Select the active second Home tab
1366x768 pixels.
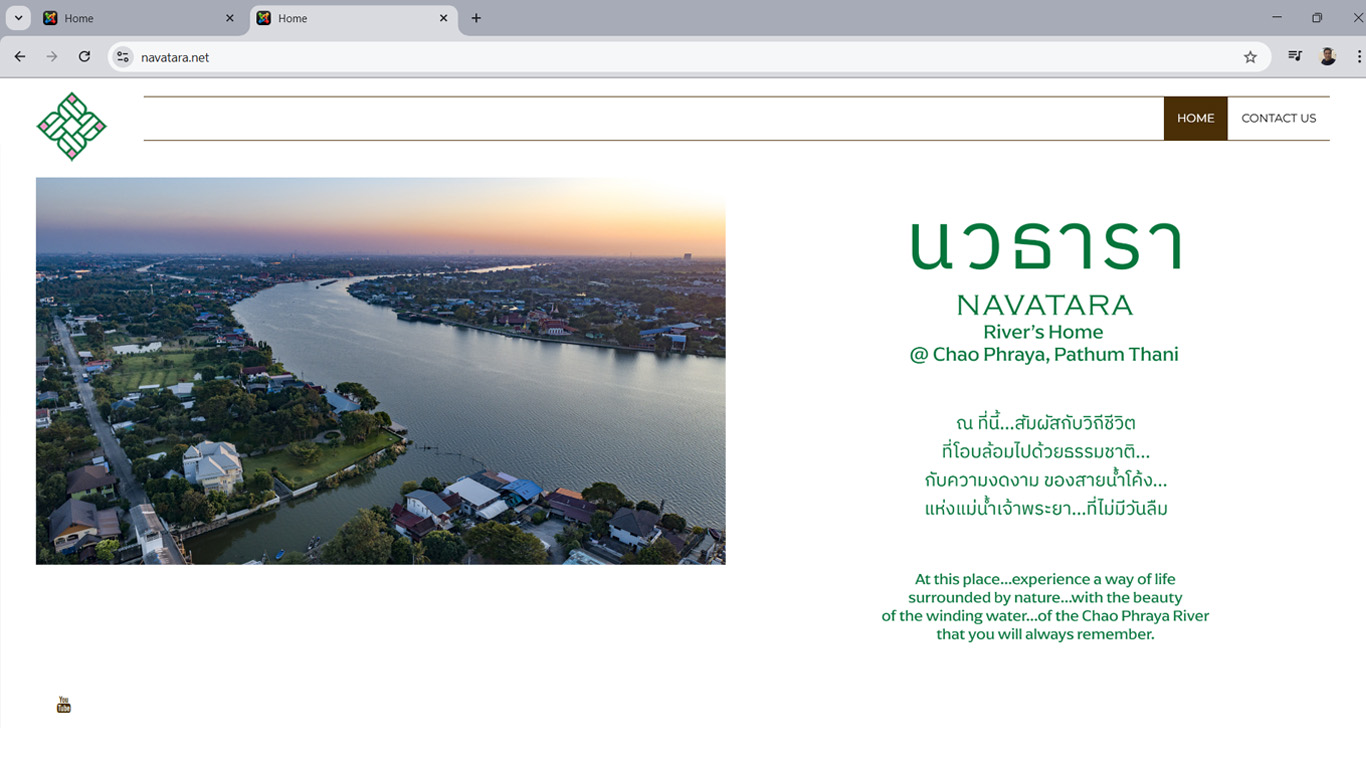pos(345,18)
